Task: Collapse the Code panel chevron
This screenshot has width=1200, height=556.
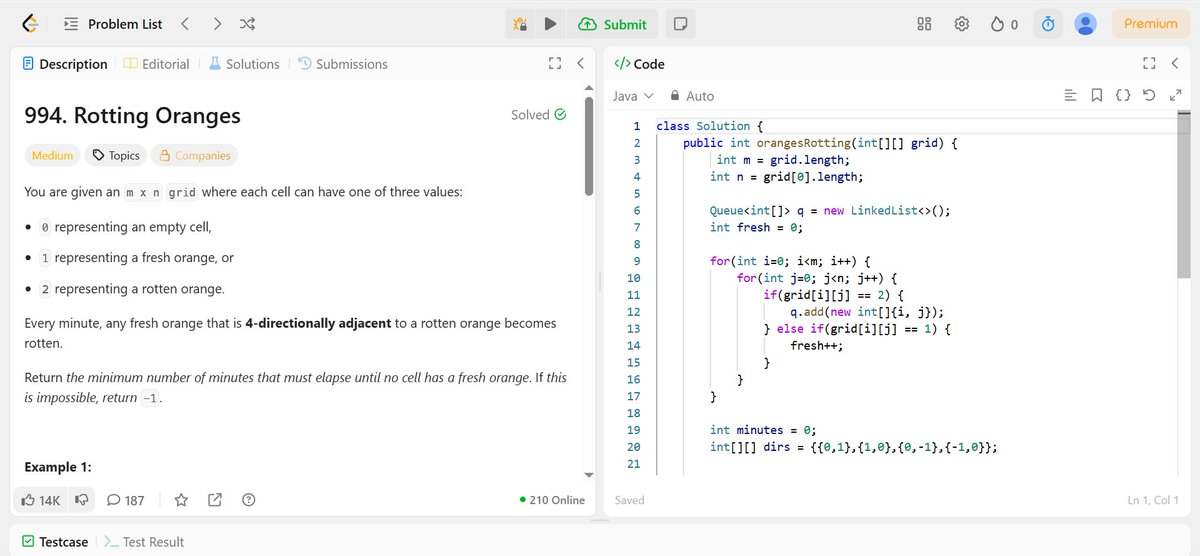Action: [x=1174, y=64]
